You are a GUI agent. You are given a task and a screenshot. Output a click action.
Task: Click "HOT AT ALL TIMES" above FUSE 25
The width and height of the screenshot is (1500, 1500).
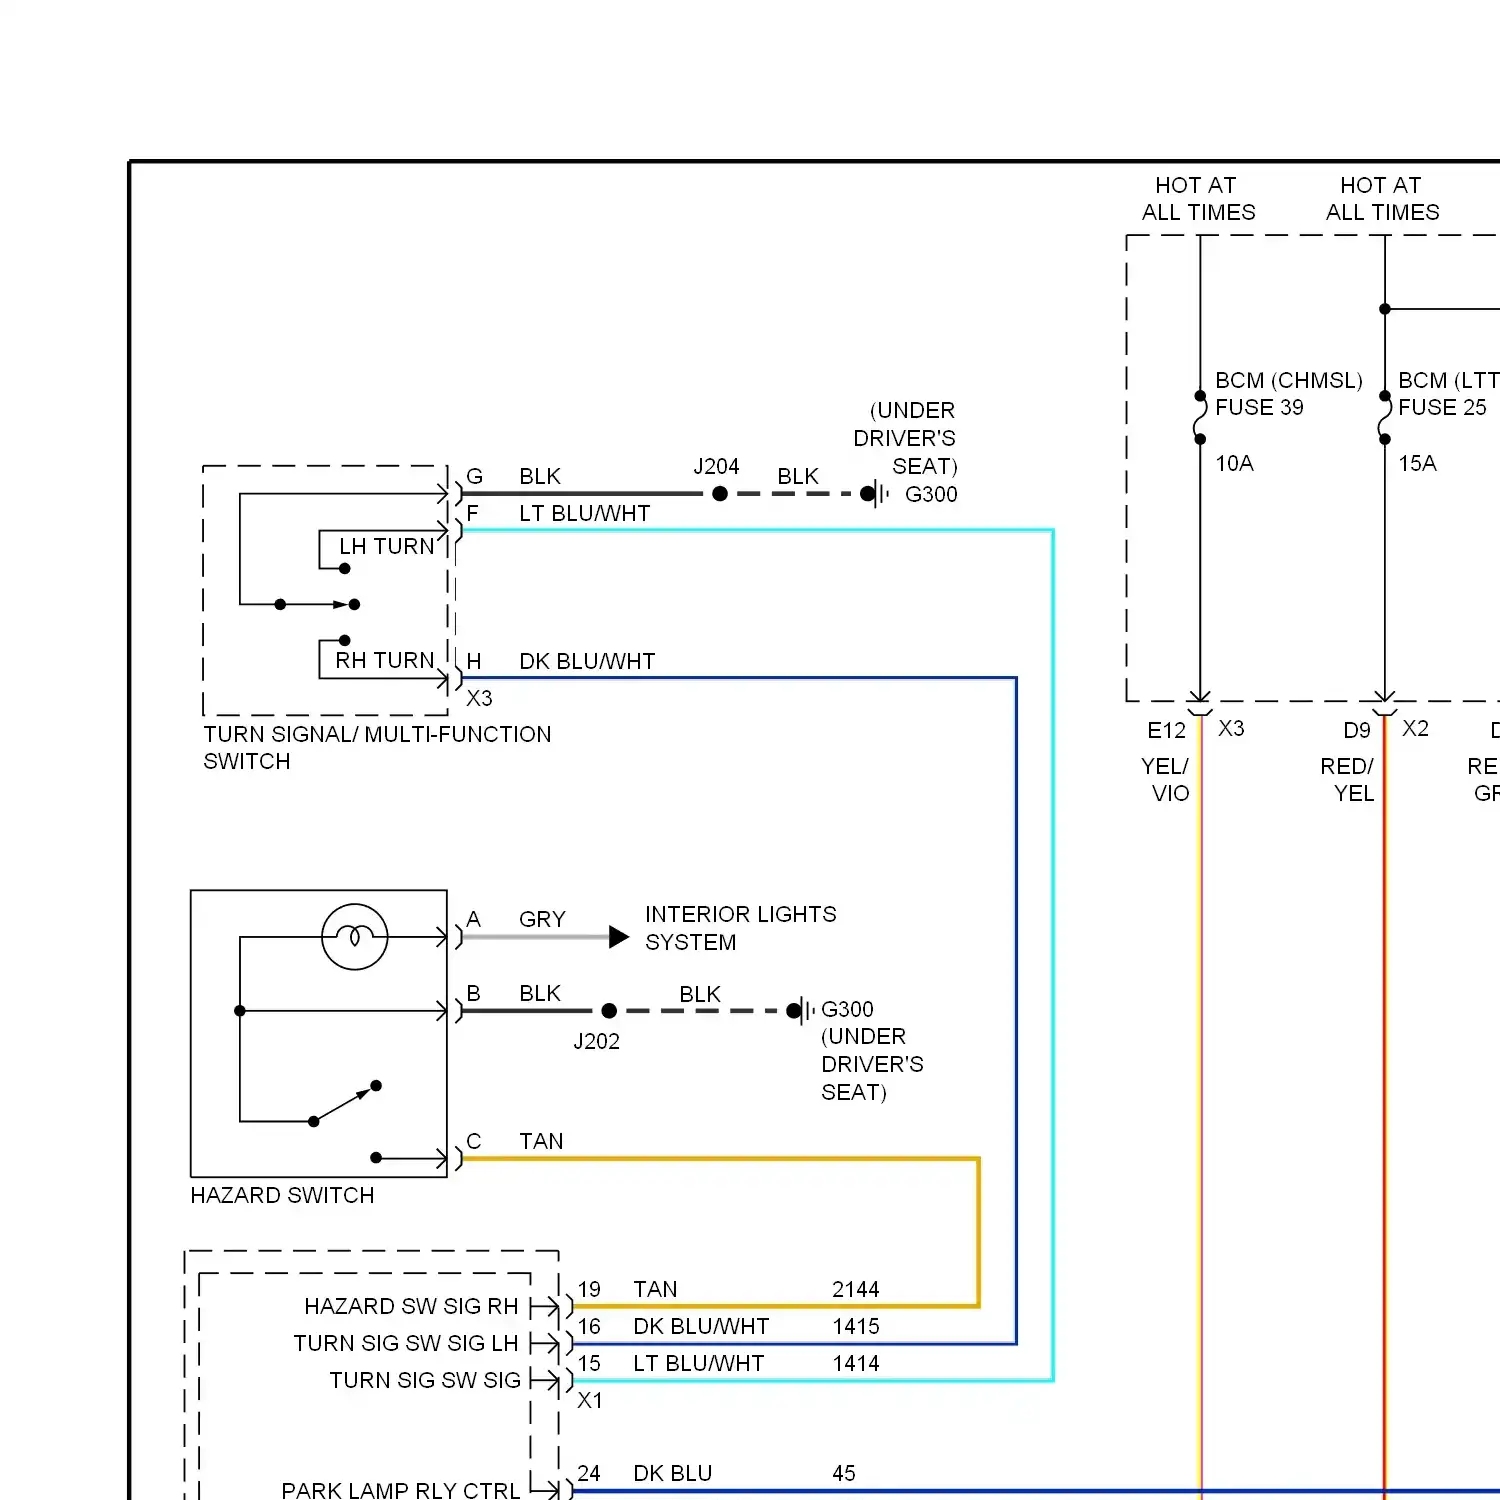pos(1383,198)
